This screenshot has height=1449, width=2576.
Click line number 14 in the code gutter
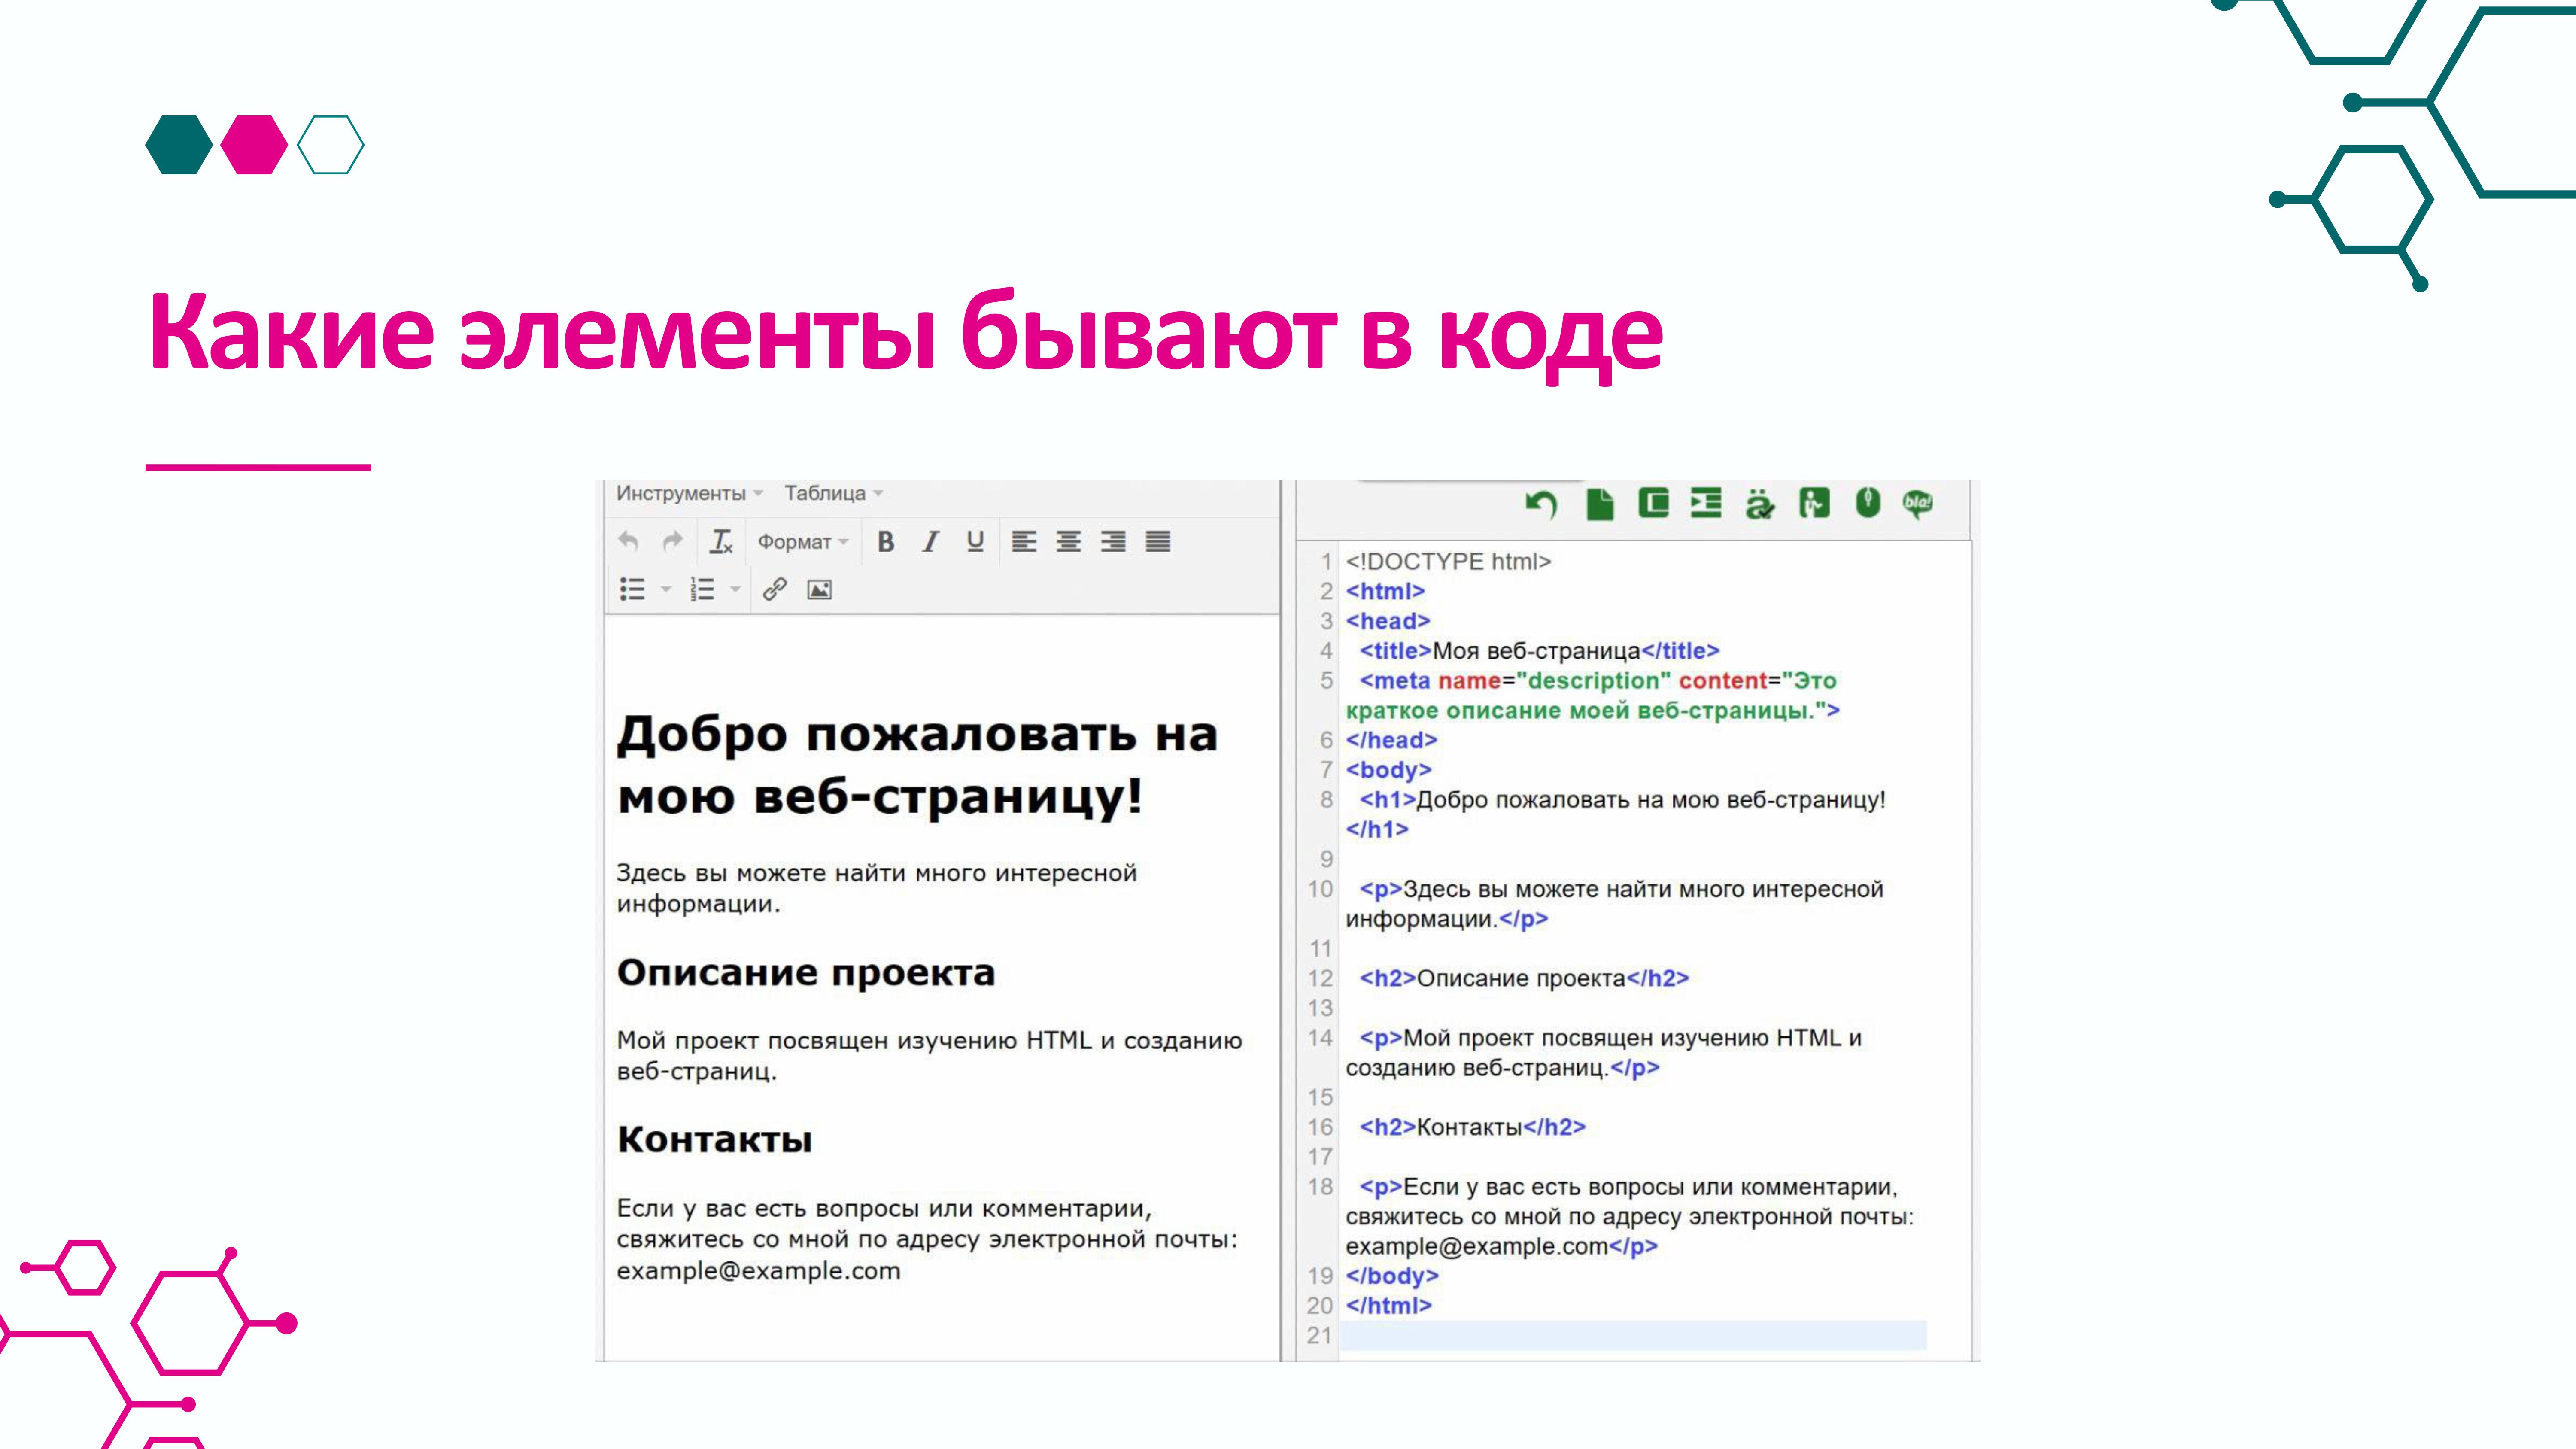1320,1038
